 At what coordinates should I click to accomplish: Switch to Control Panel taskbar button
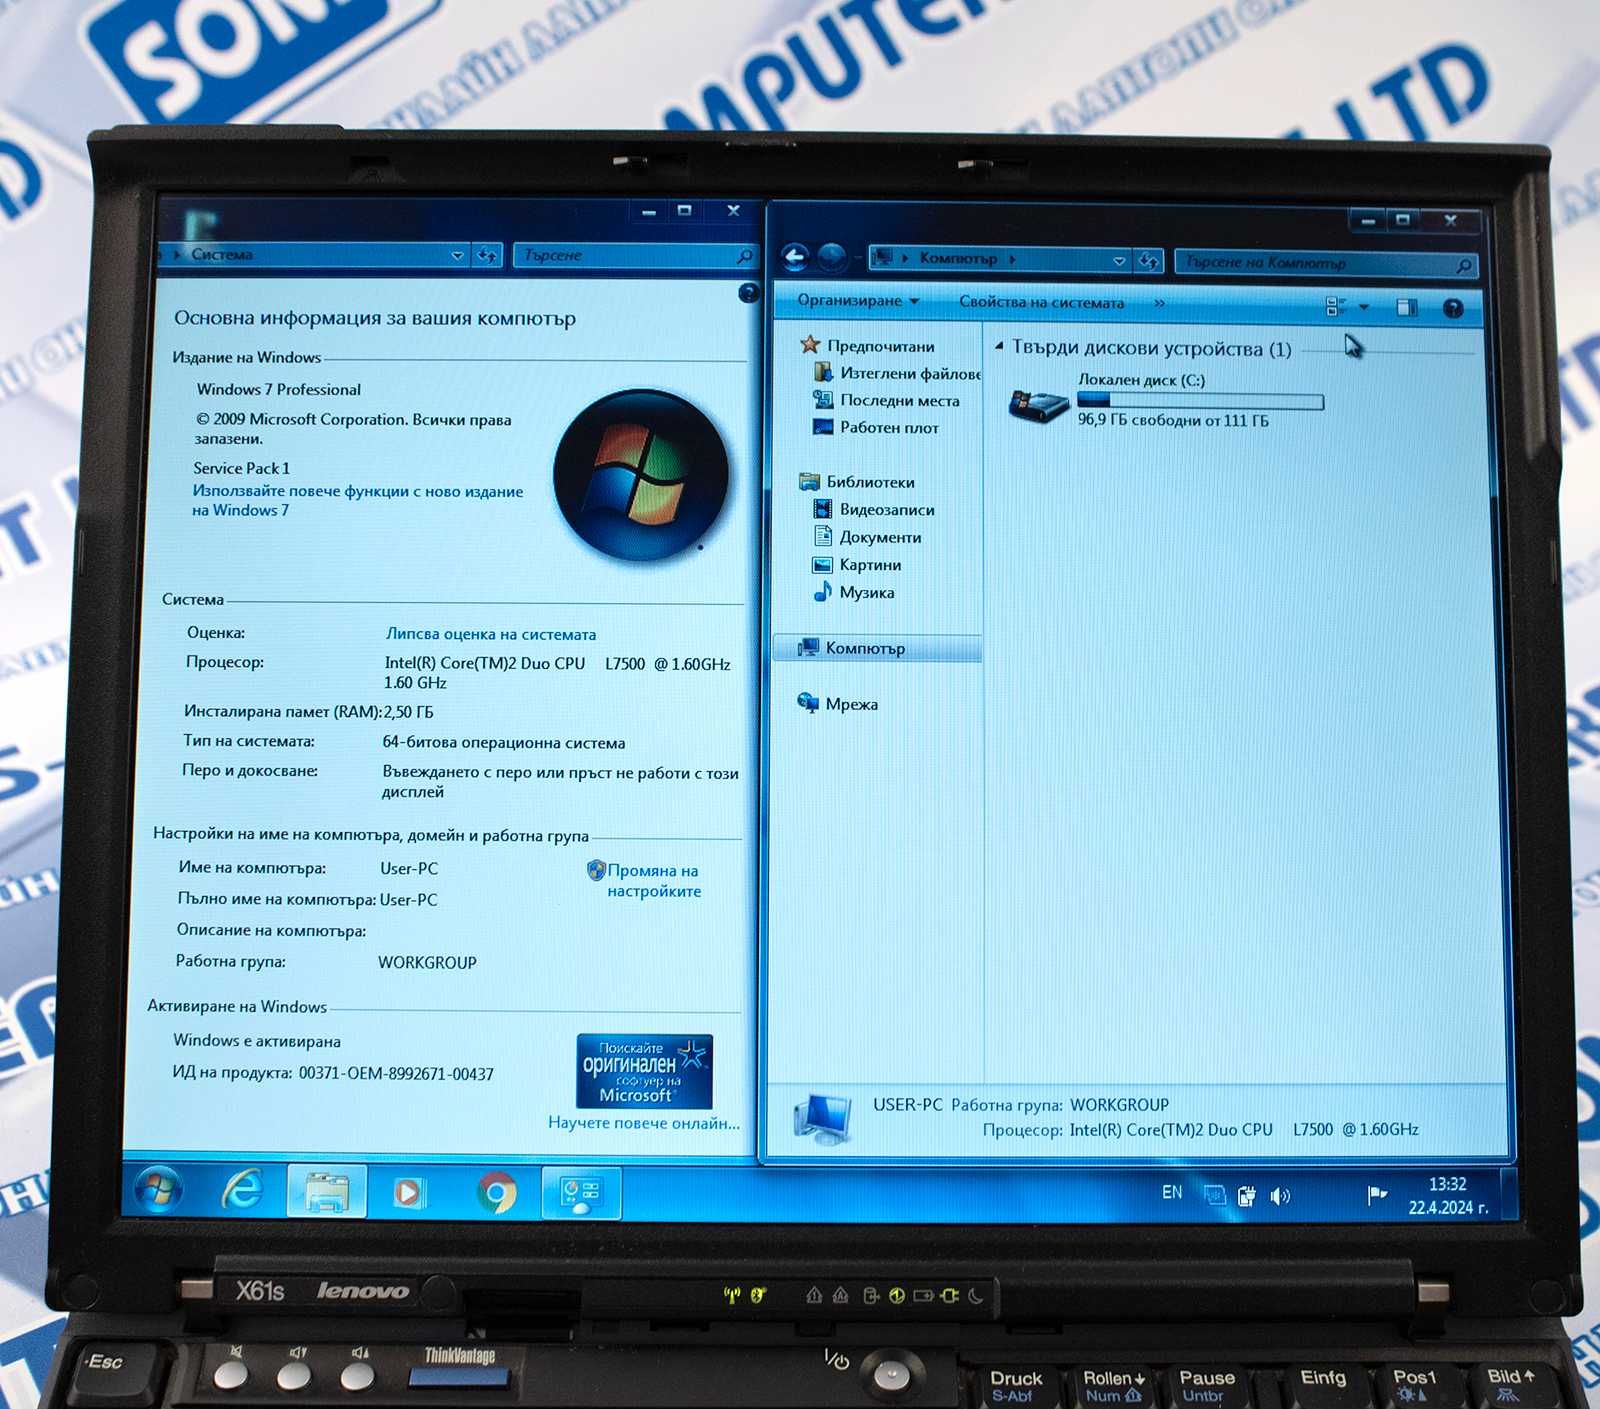pos(581,1194)
